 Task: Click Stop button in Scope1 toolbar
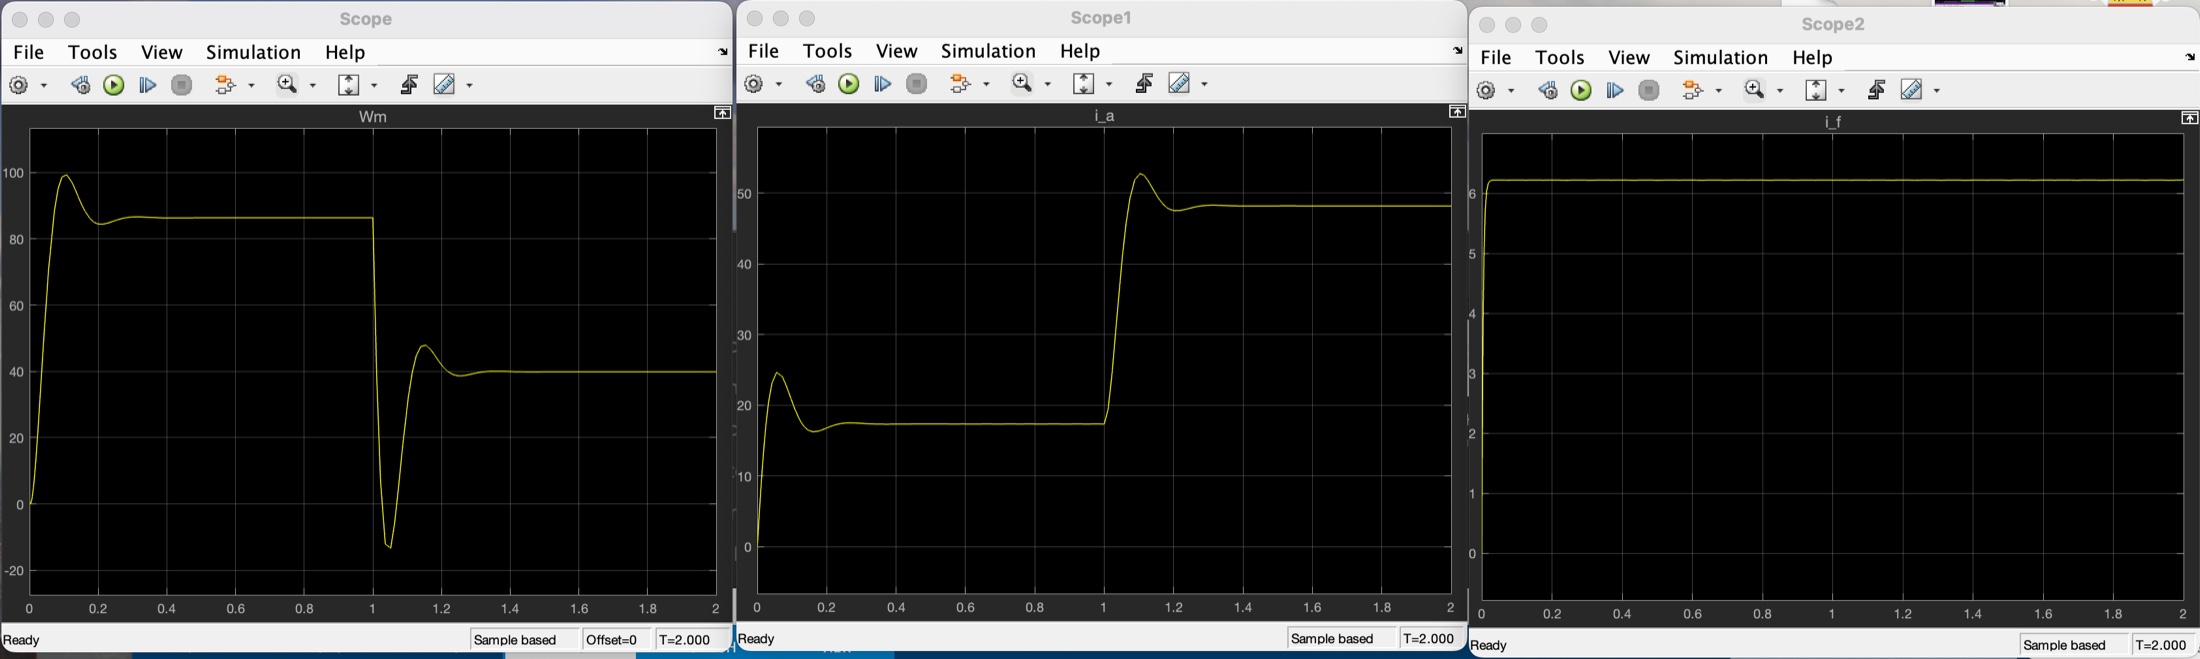[x=916, y=84]
